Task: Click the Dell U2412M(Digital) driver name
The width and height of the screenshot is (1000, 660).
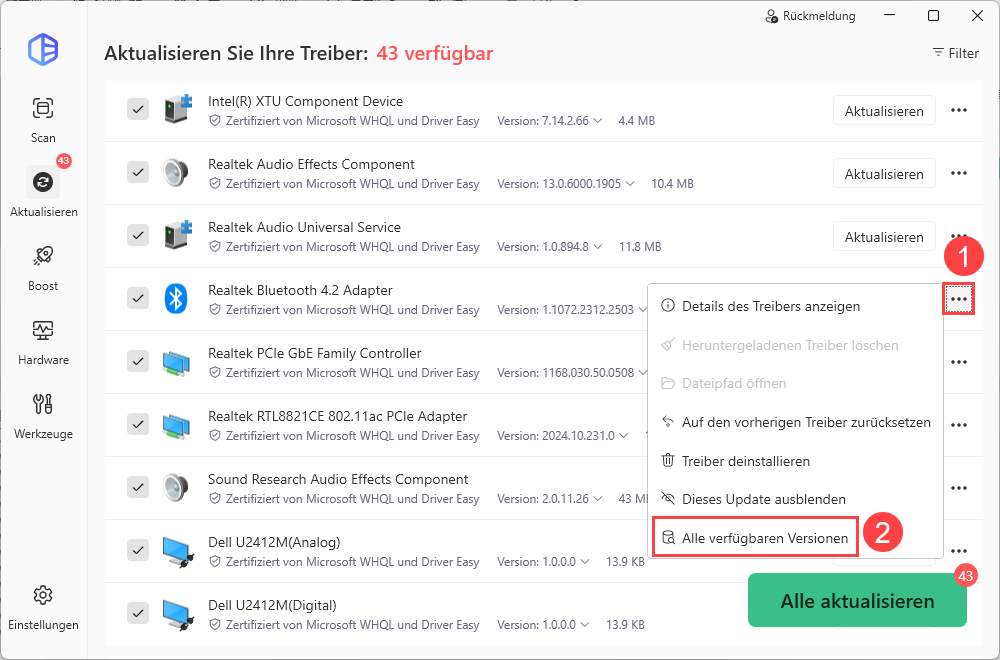Action: pos(272,605)
